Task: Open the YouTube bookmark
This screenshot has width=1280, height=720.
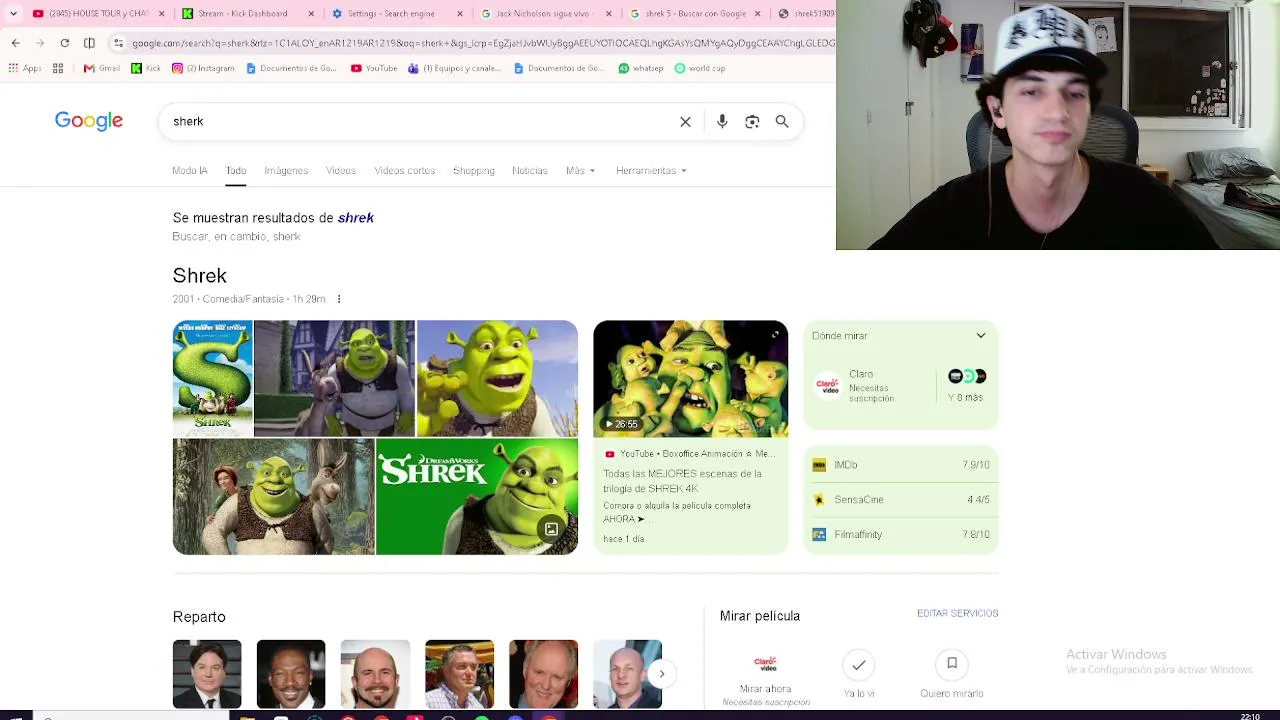Action: point(374,68)
